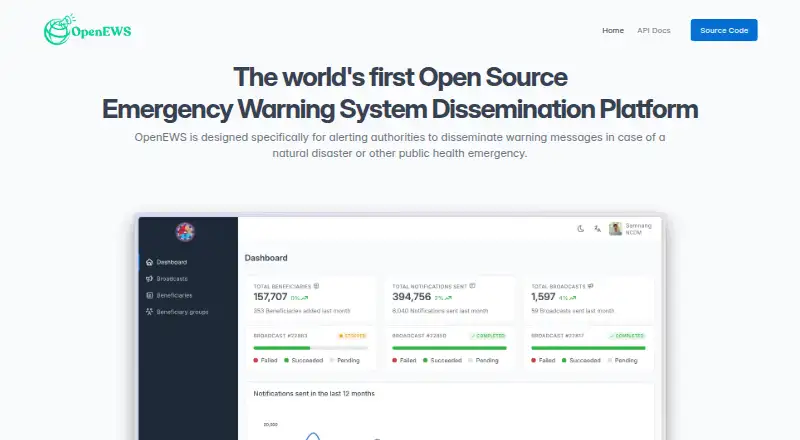
Task: Click the icon beside Total Beneficiaries
Action: [x=316, y=286]
